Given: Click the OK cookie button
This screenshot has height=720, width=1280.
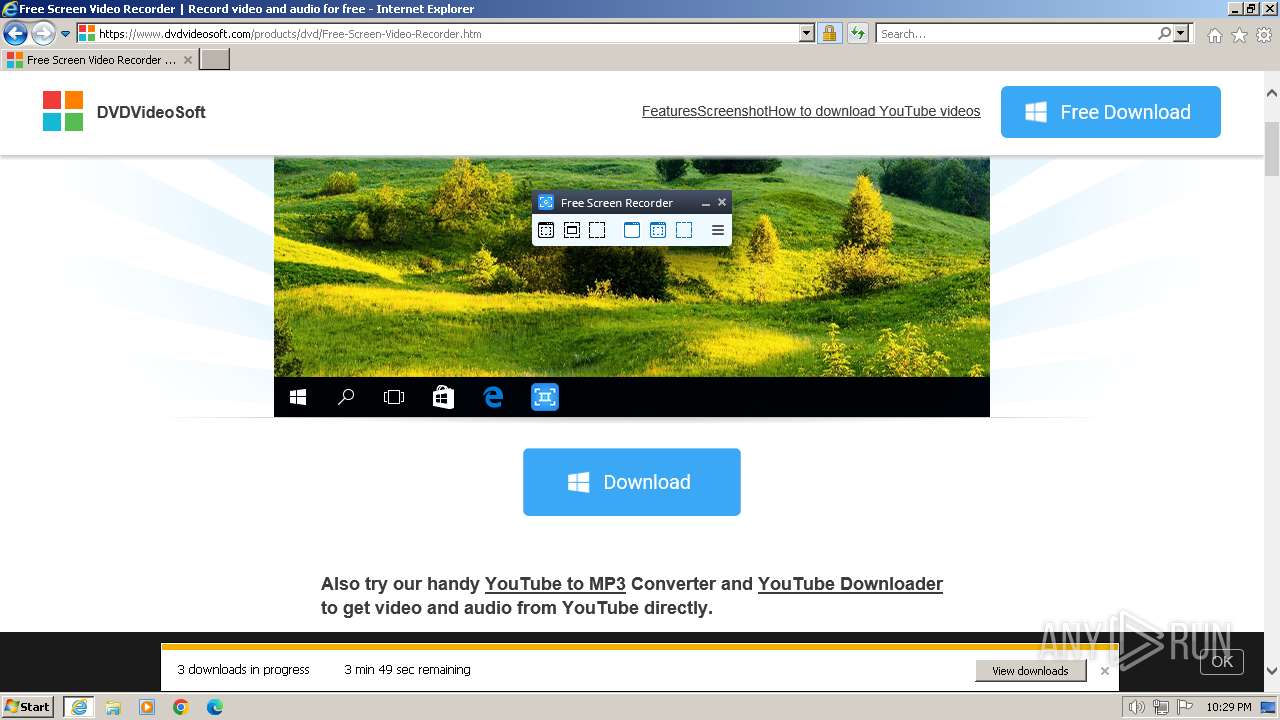Looking at the screenshot, I should [1222, 661].
